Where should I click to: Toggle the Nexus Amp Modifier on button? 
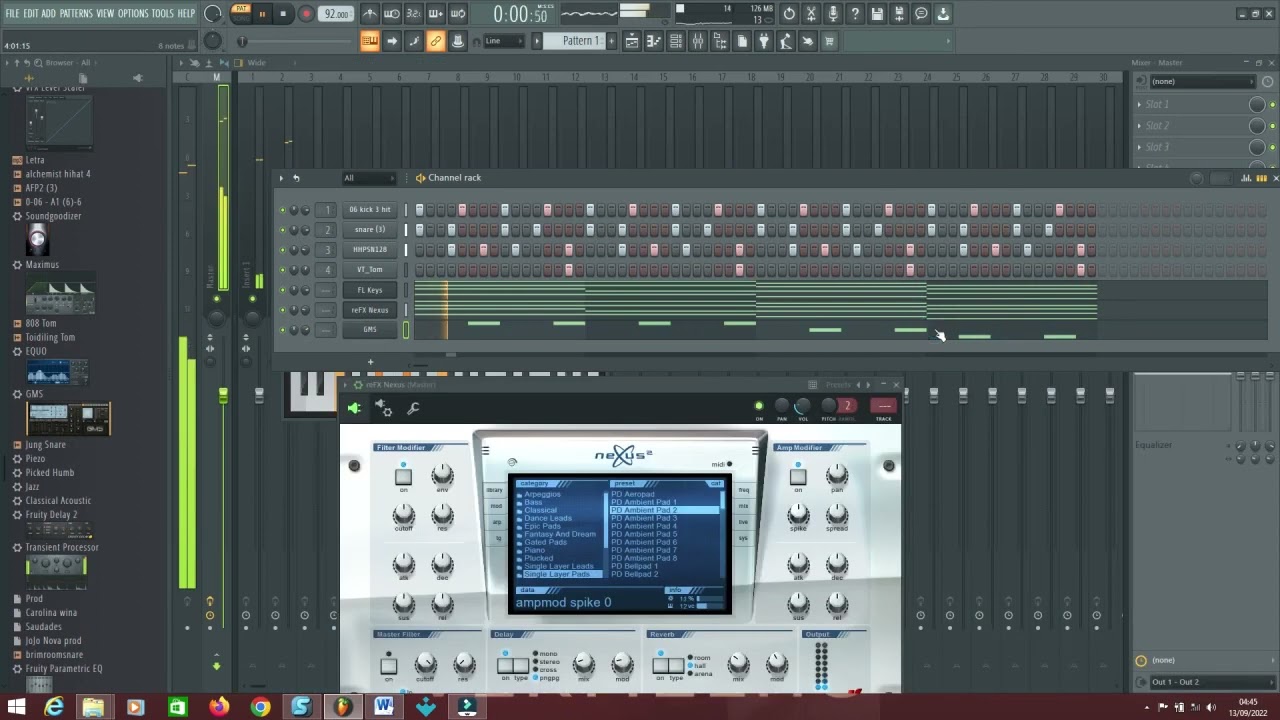[798, 477]
